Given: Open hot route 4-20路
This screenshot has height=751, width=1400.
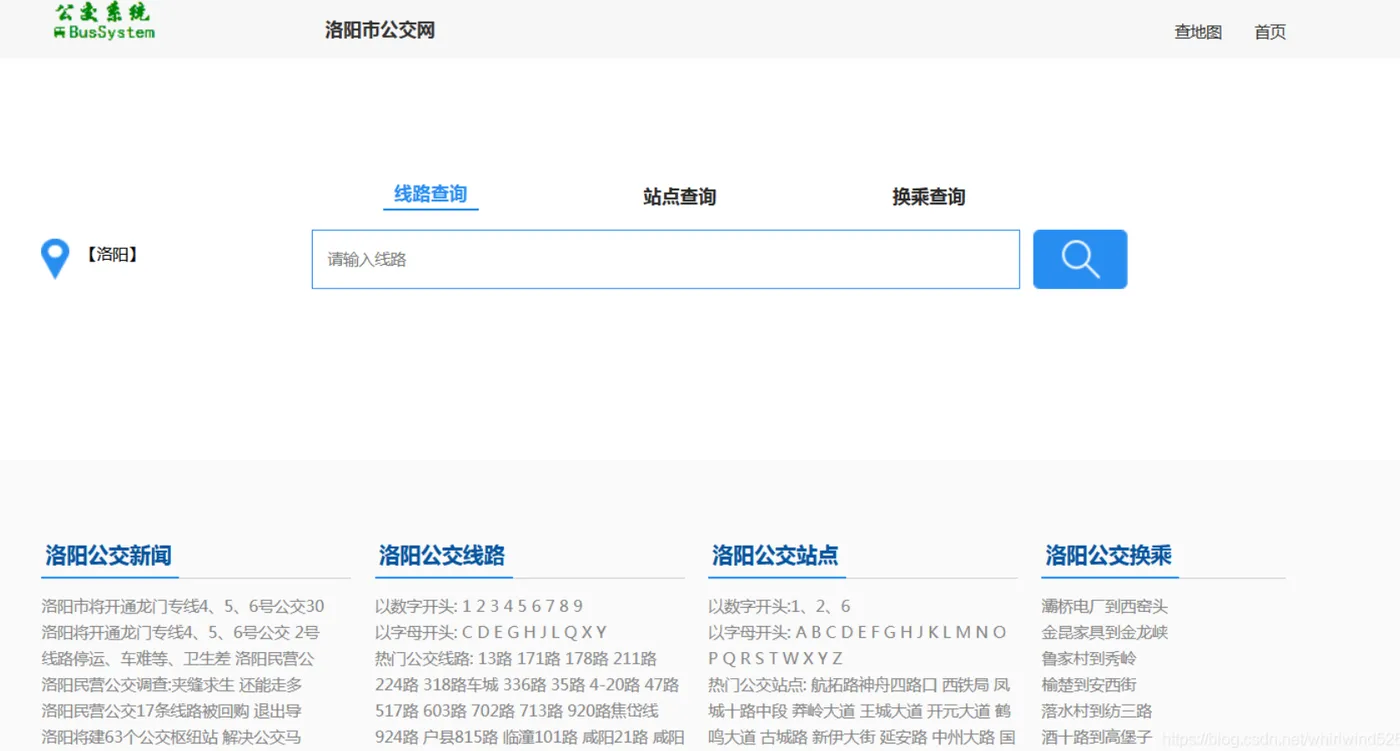Looking at the screenshot, I should point(615,685).
